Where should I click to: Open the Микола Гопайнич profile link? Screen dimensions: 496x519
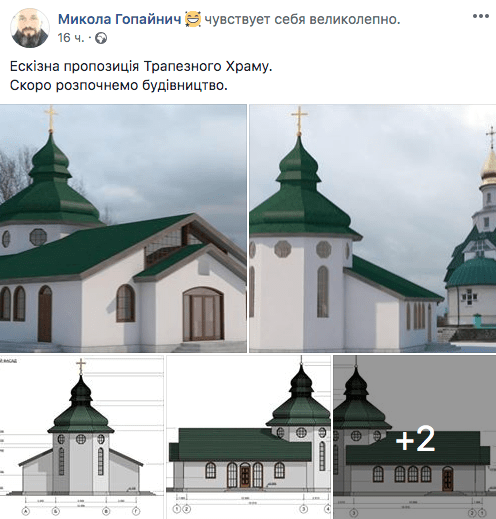click(x=119, y=19)
